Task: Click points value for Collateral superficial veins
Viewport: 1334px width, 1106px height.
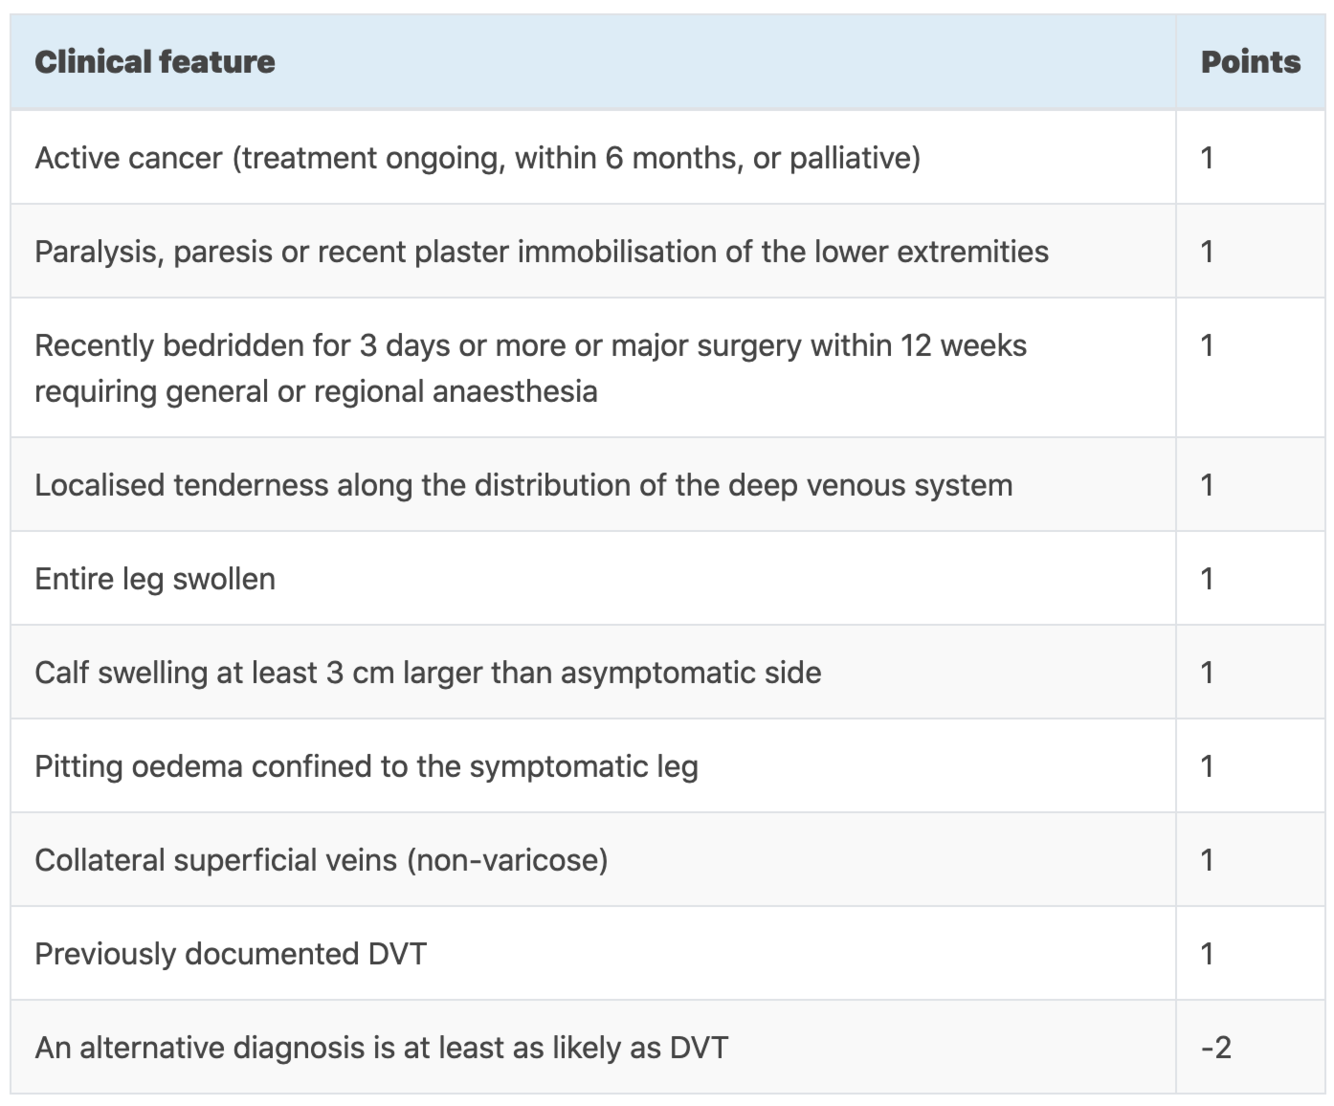Action: [x=1207, y=860]
